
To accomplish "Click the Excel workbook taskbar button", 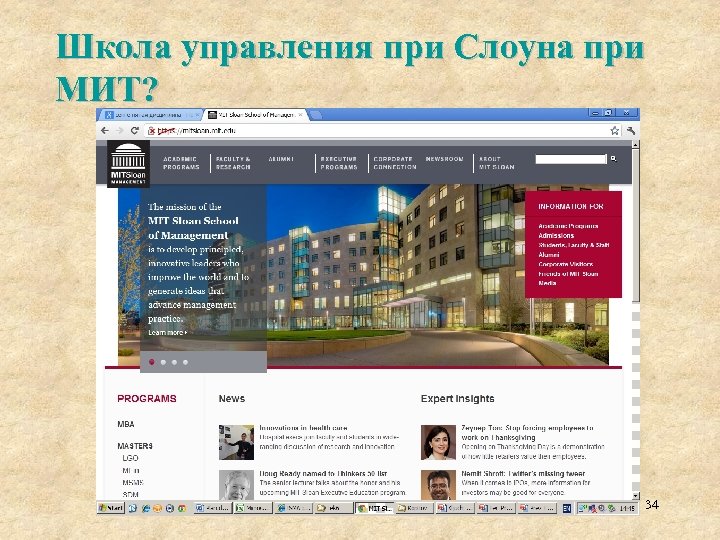I will 253,508.
